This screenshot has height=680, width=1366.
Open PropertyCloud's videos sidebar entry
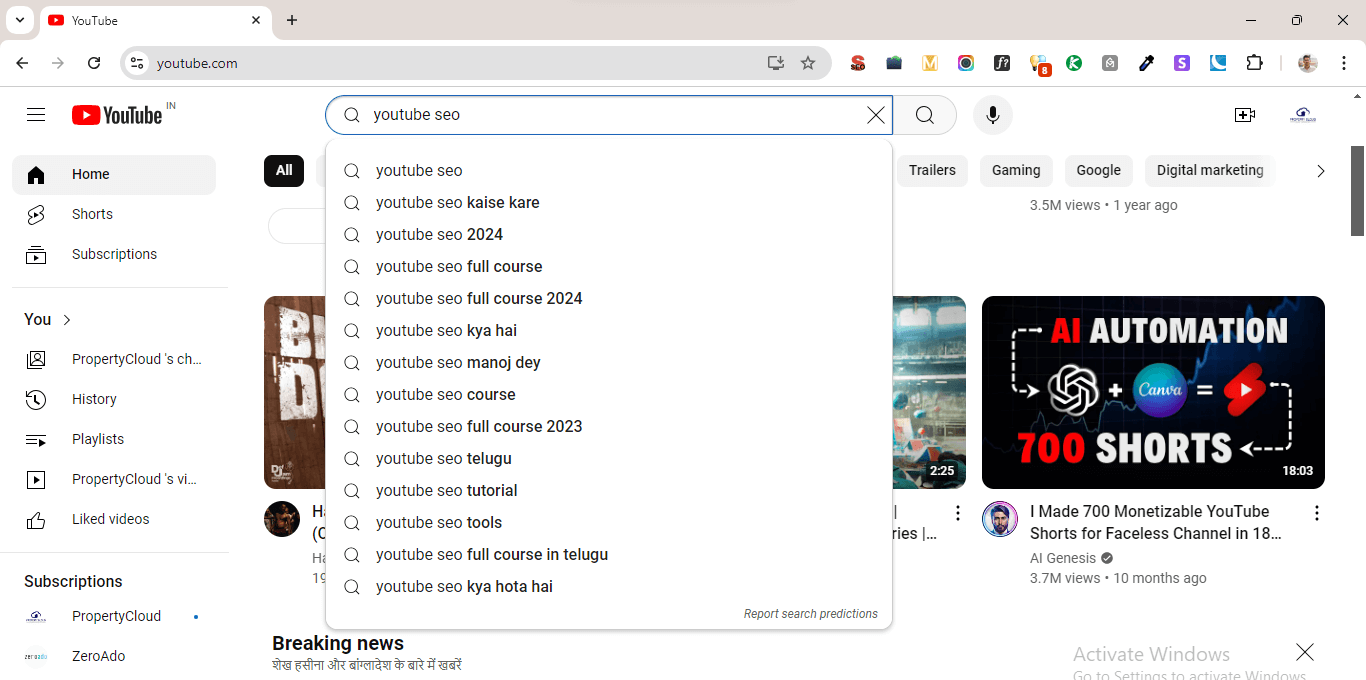click(114, 479)
